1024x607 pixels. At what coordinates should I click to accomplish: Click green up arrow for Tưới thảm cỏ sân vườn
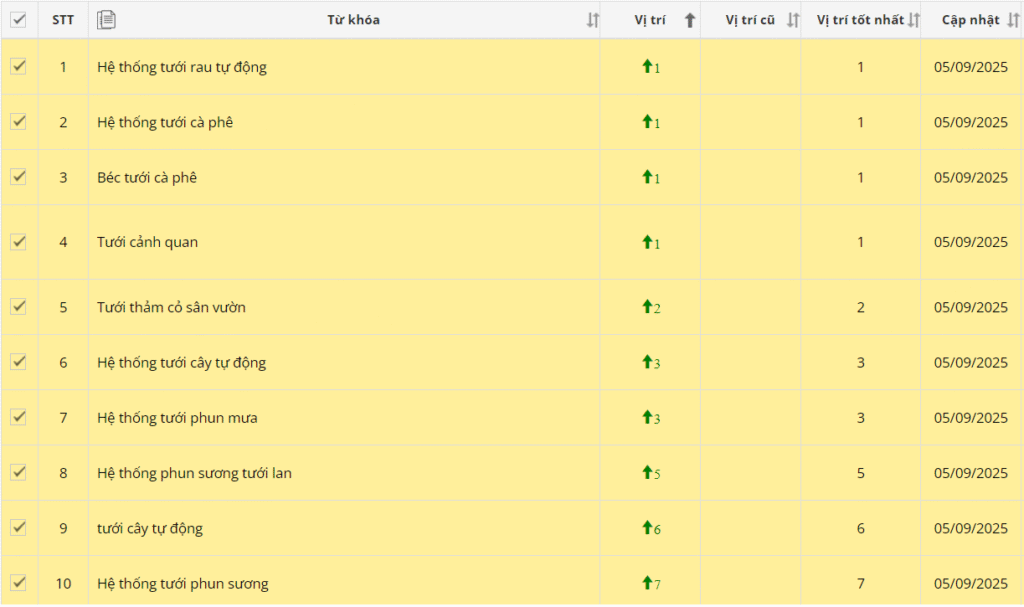pos(646,307)
